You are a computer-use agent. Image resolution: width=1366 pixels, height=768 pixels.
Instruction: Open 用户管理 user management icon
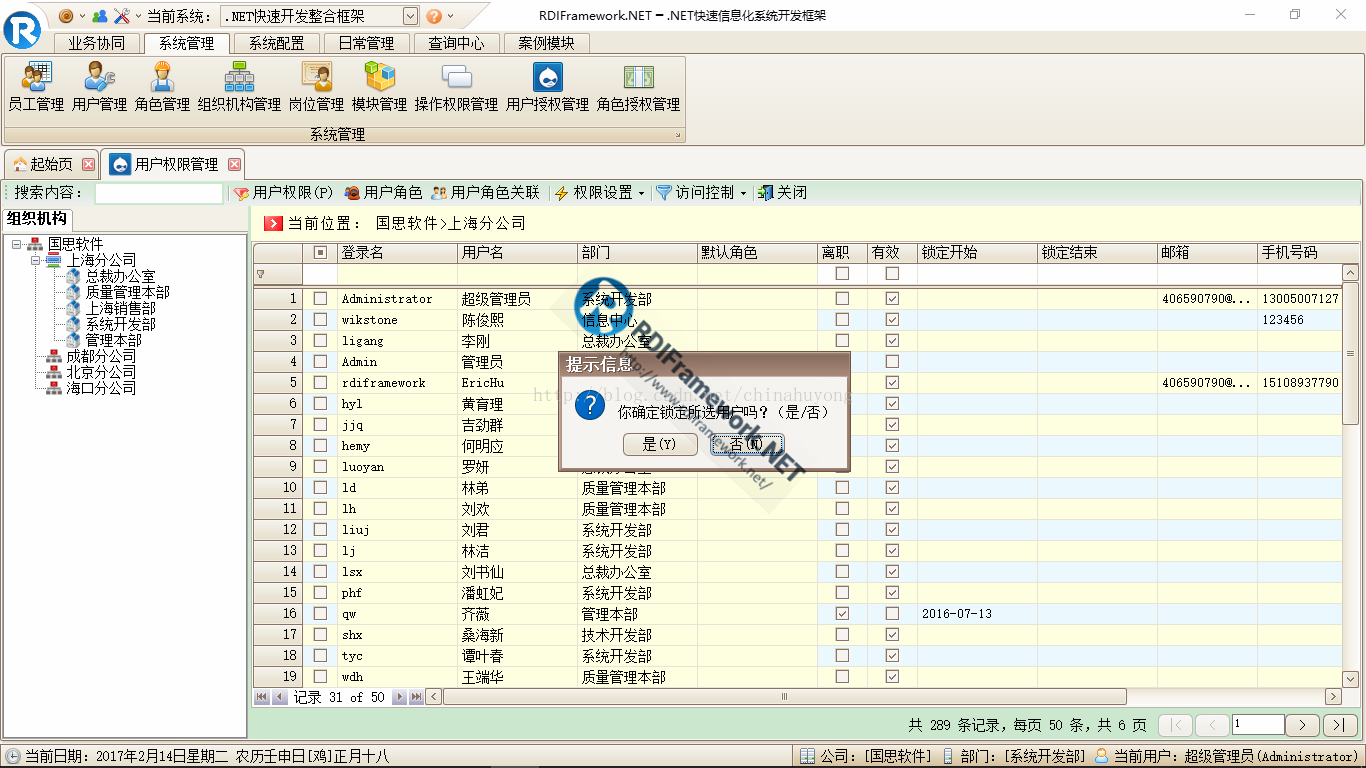(99, 87)
